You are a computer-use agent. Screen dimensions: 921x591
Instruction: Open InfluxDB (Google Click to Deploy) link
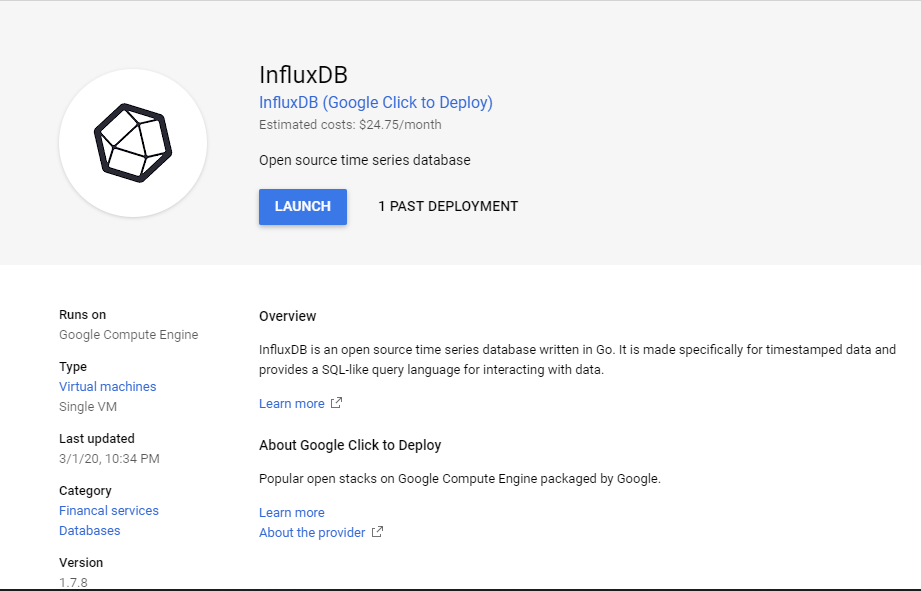coord(376,102)
